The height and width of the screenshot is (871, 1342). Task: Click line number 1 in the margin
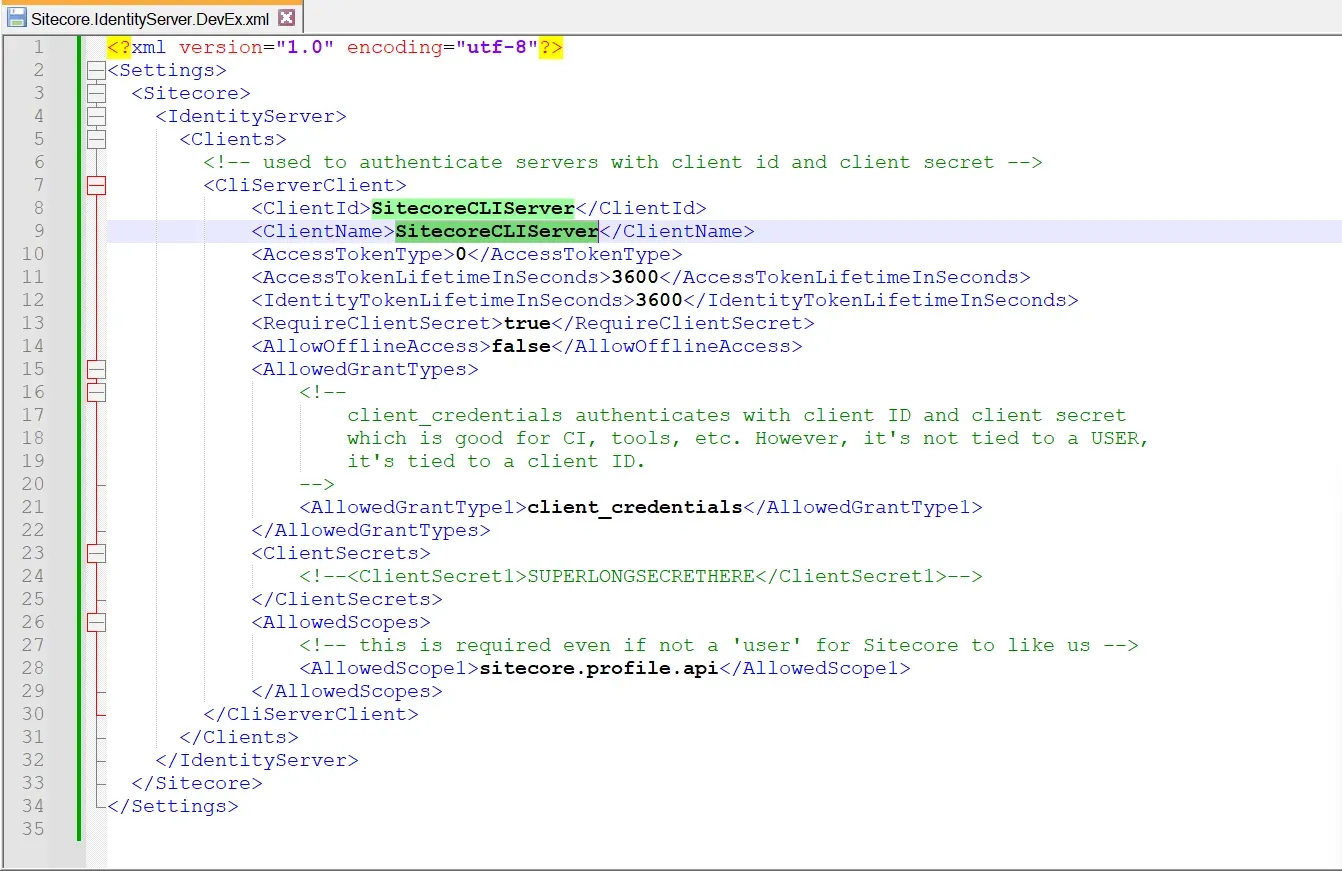38,47
